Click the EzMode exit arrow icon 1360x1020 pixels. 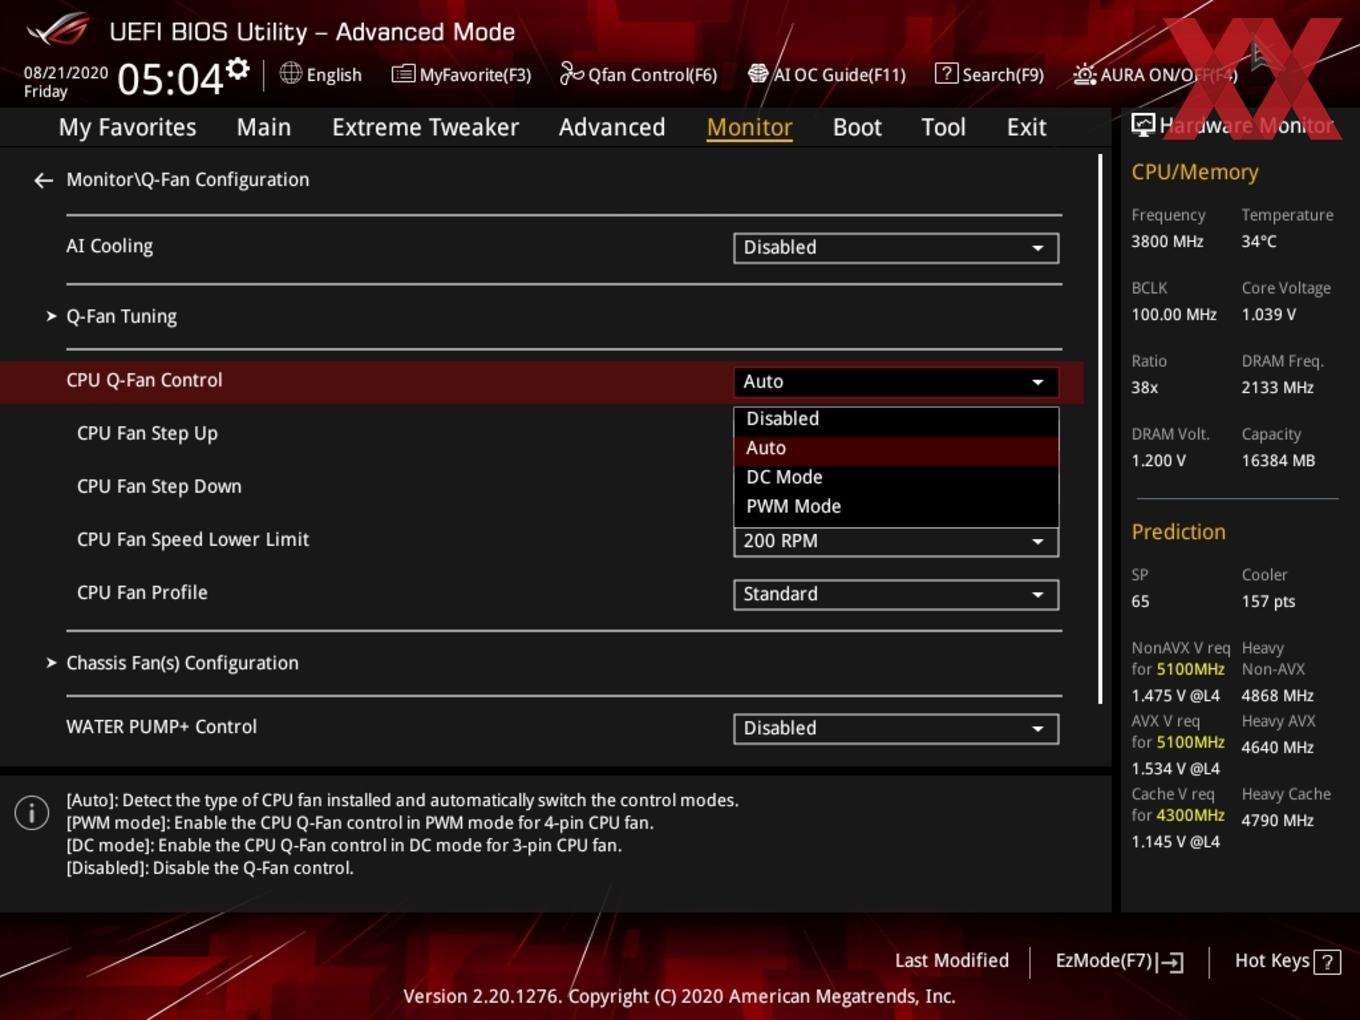click(1171, 962)
